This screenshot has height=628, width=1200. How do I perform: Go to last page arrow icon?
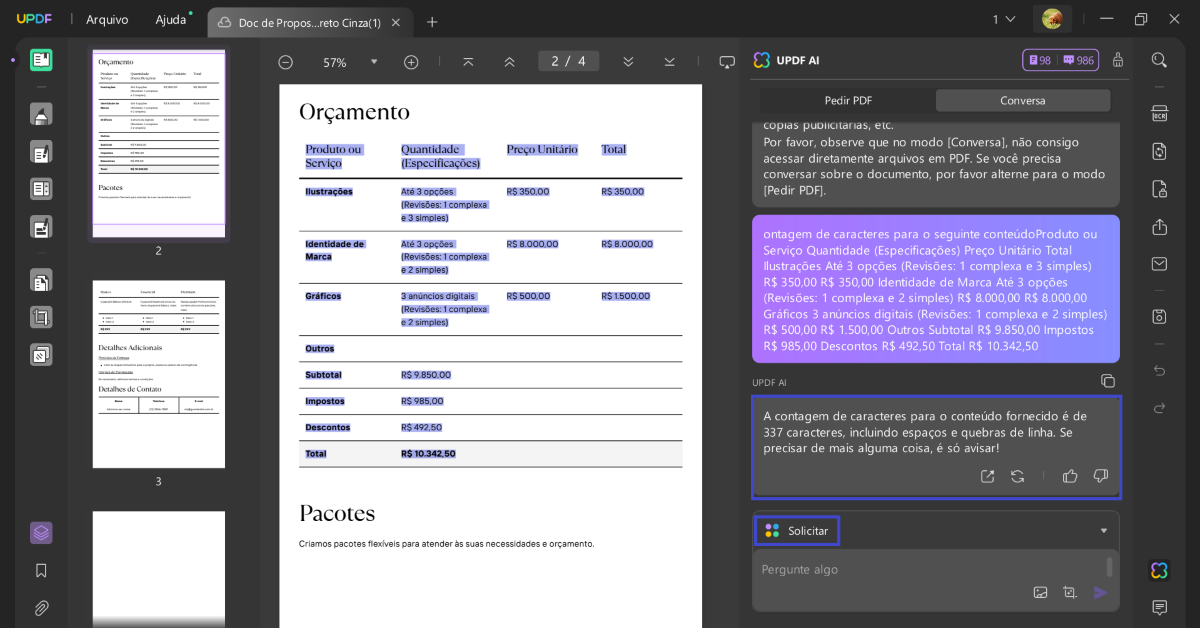(669, 62)
